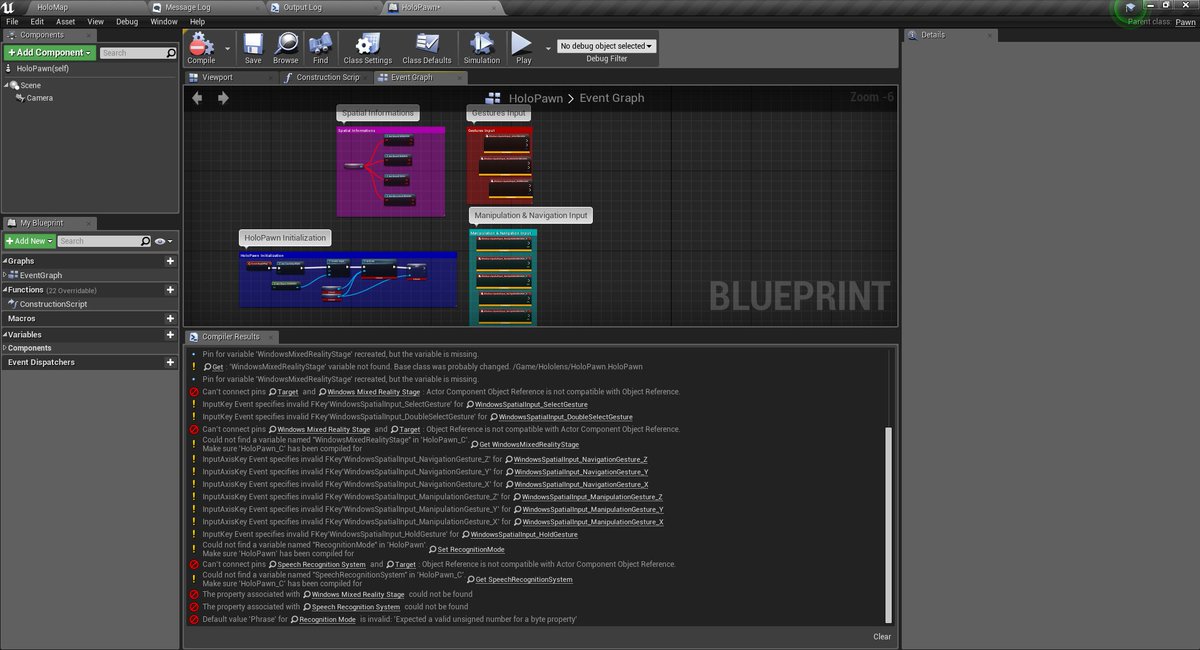
Task: Add a new event dispatcher with plus
Action: click(x=170, y=362)
